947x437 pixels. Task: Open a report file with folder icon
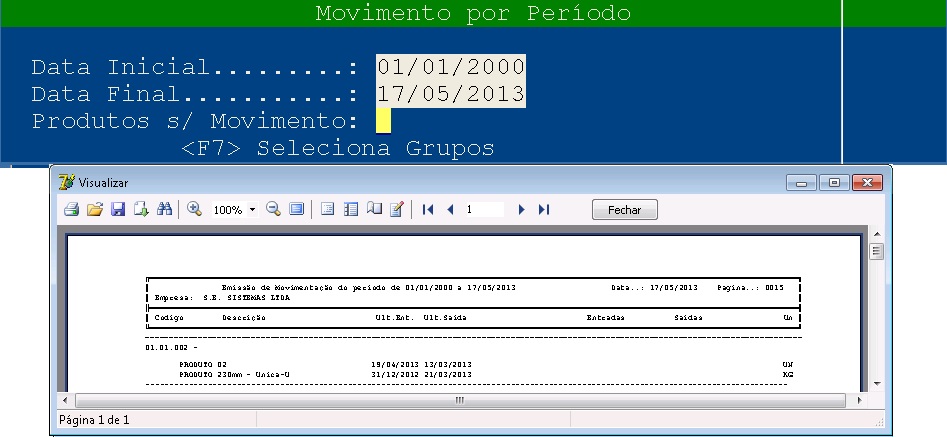pyautogui.click(x=95, y=210)
